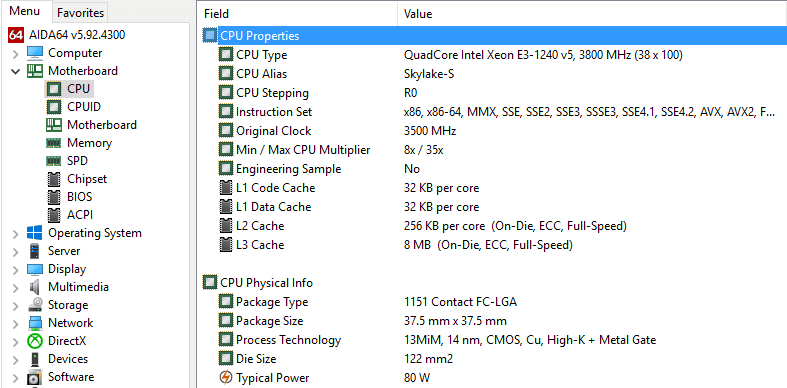
Task: Switch to the Menu tab
Action: coord(25,11)
